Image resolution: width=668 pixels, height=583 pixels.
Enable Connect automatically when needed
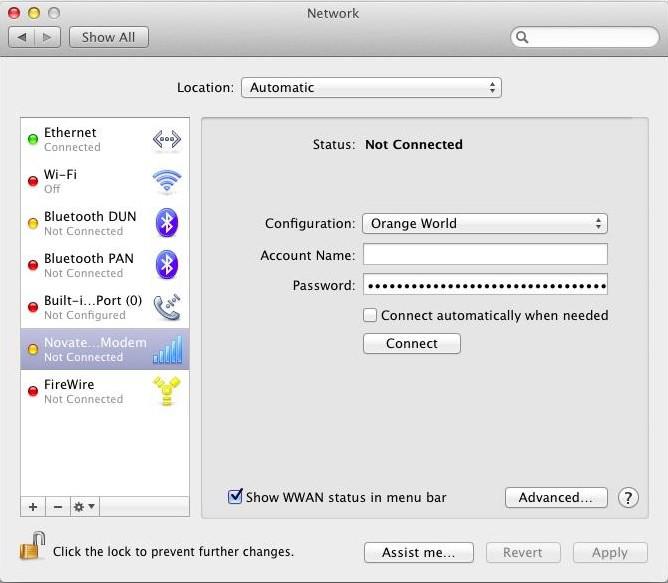pyautogui.click(x=371, y=315)
